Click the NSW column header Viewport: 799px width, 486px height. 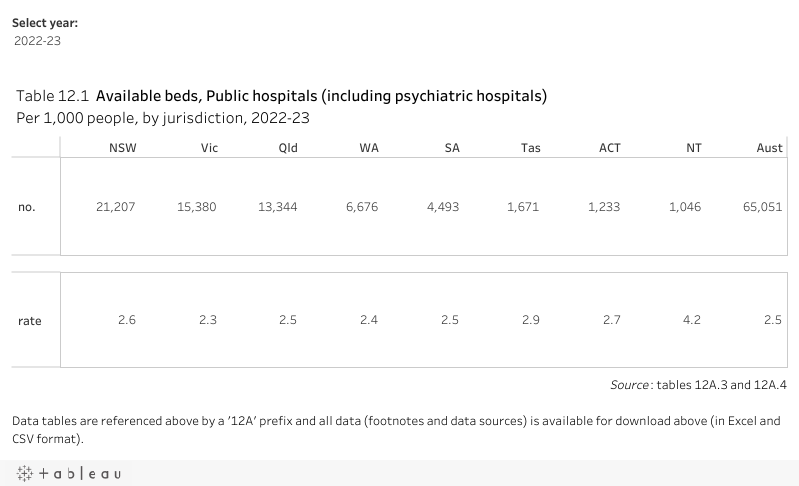(123, 148)
